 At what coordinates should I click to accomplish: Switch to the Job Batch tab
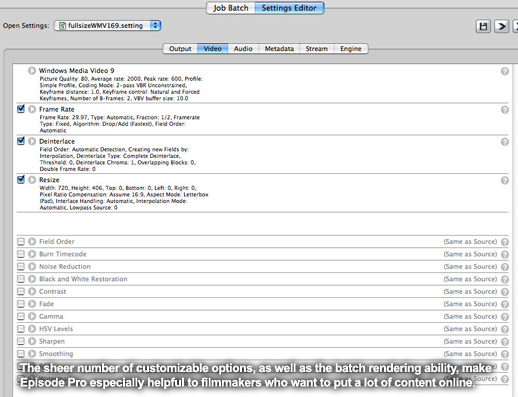(x=231, y=8)
